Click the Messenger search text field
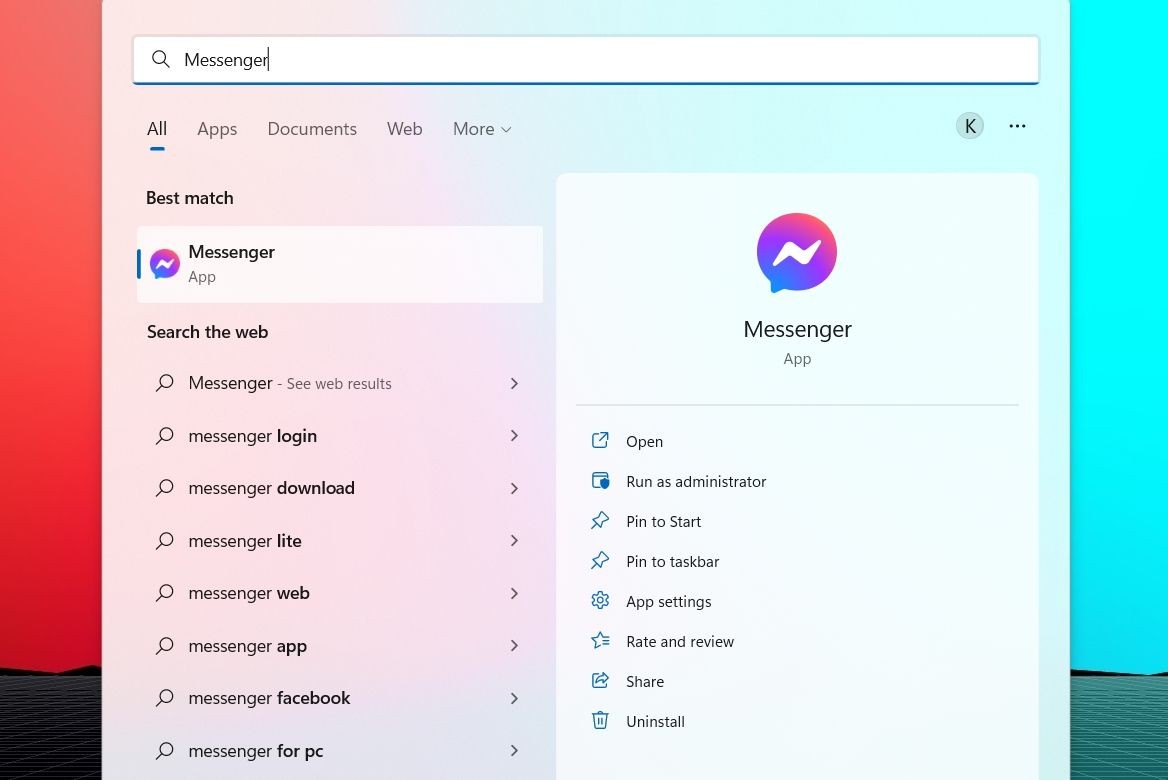This screenshot has height=780, width=1168. (585, 60)
